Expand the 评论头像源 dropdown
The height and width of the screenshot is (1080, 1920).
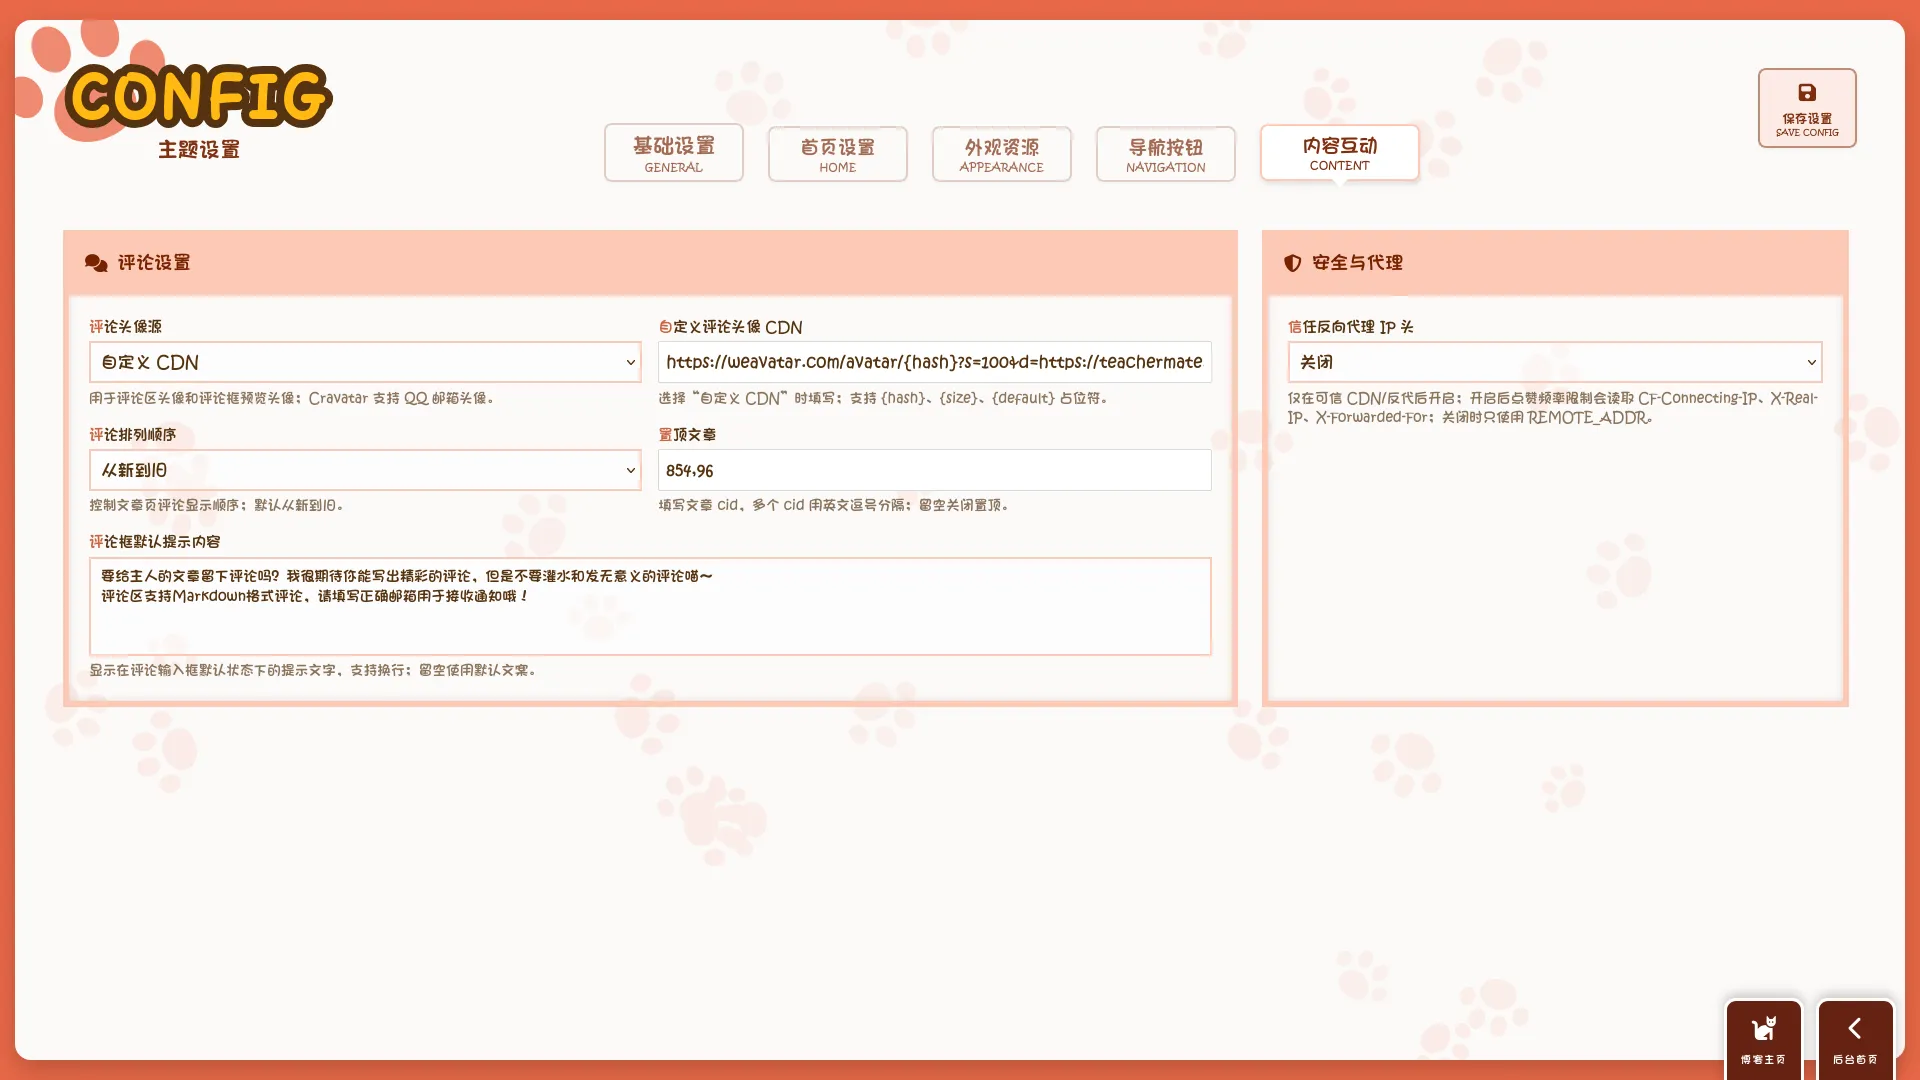point(365,362)
